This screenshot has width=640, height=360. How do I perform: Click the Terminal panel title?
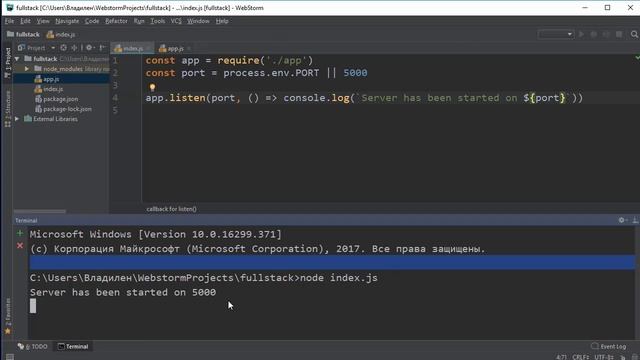[x=26, y=220]
